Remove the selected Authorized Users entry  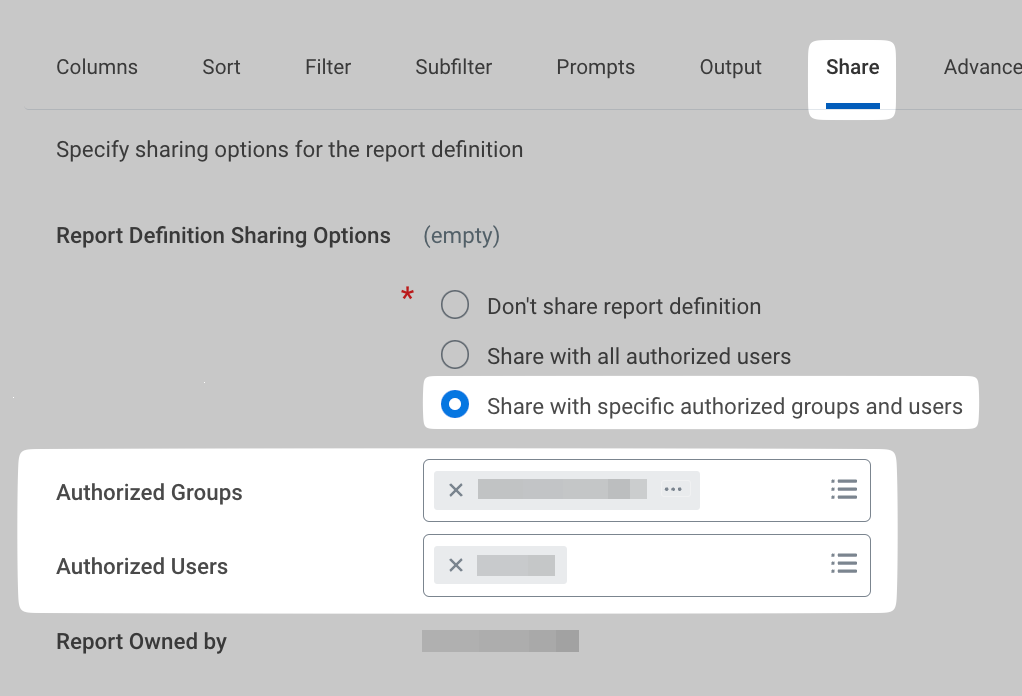coord(456,565)
